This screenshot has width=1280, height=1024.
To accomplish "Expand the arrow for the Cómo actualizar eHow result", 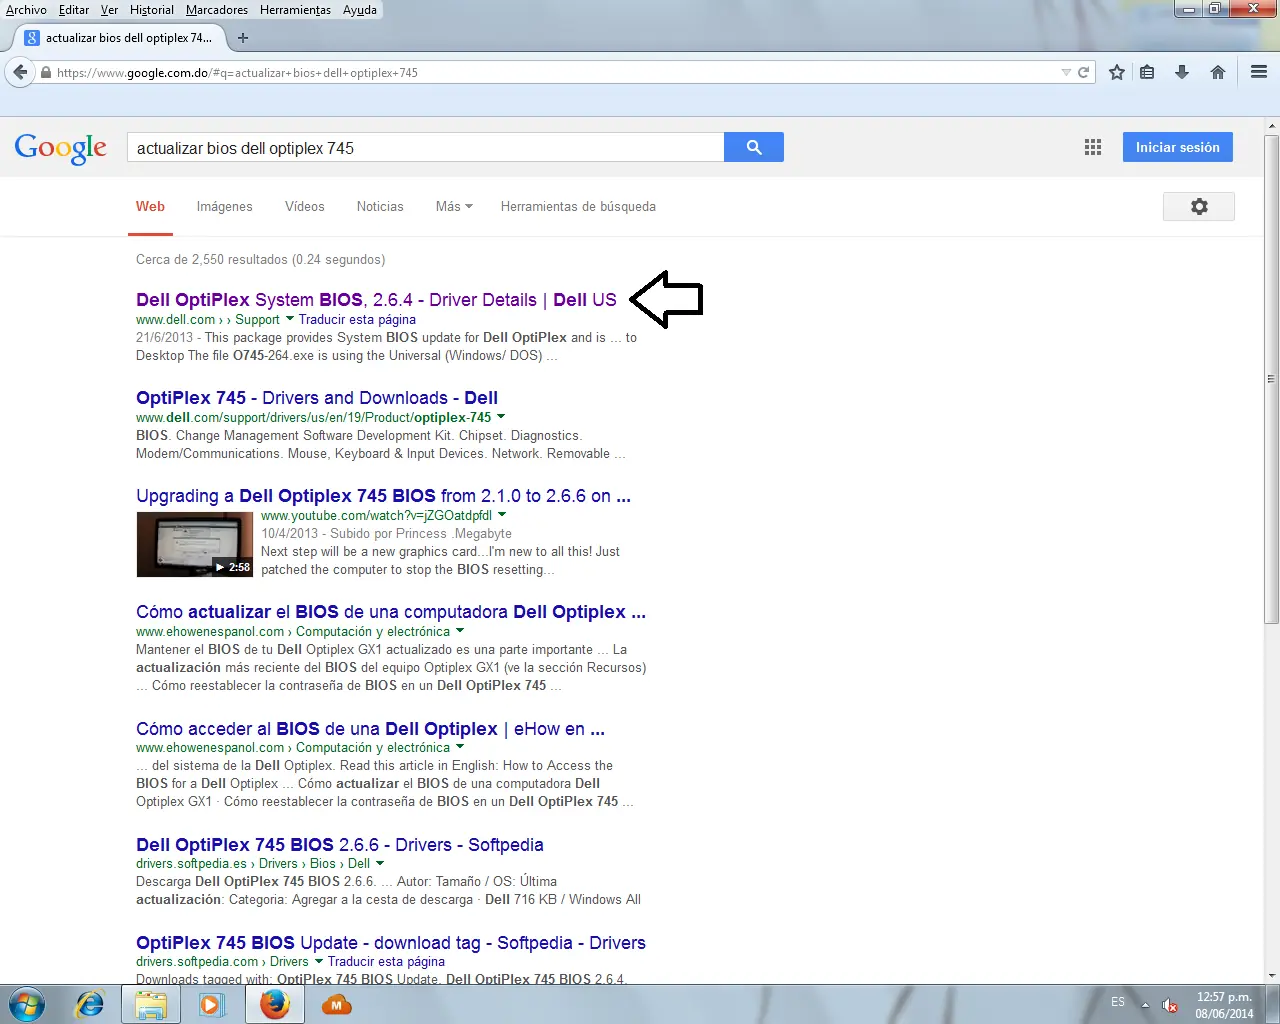I will tap(460, 631).
